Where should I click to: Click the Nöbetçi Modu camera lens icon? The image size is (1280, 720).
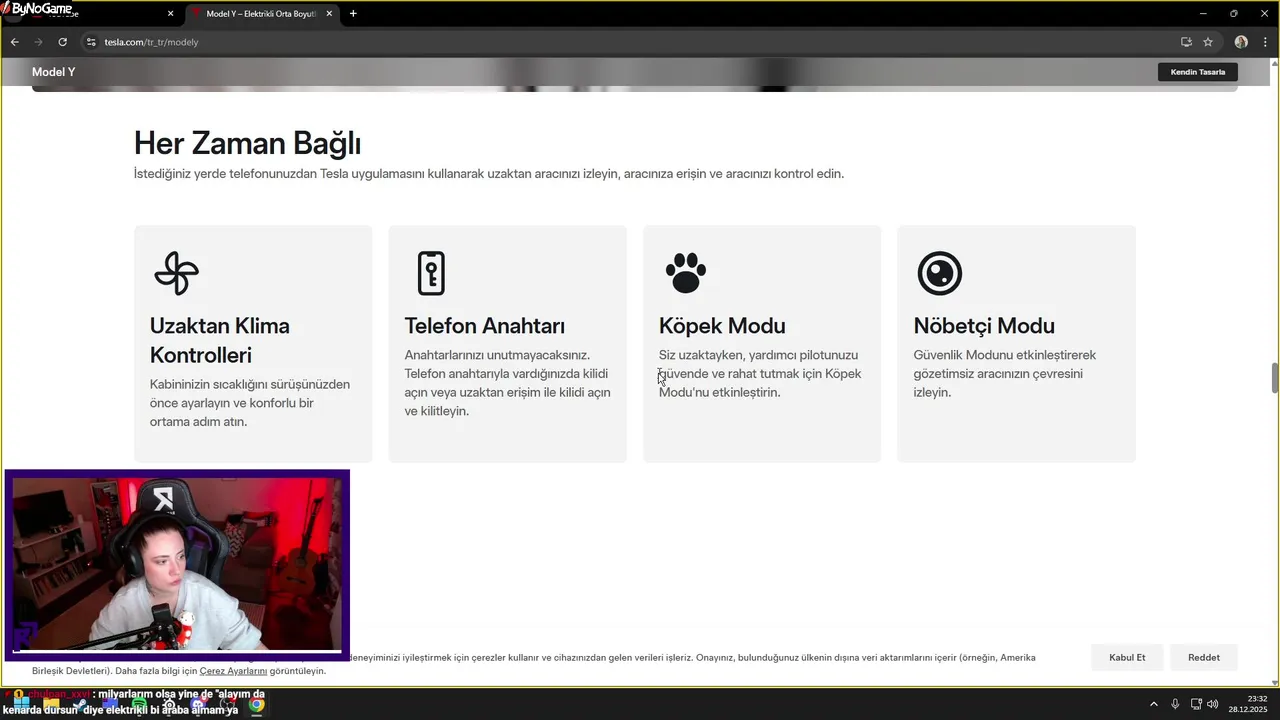click(940, 273)
